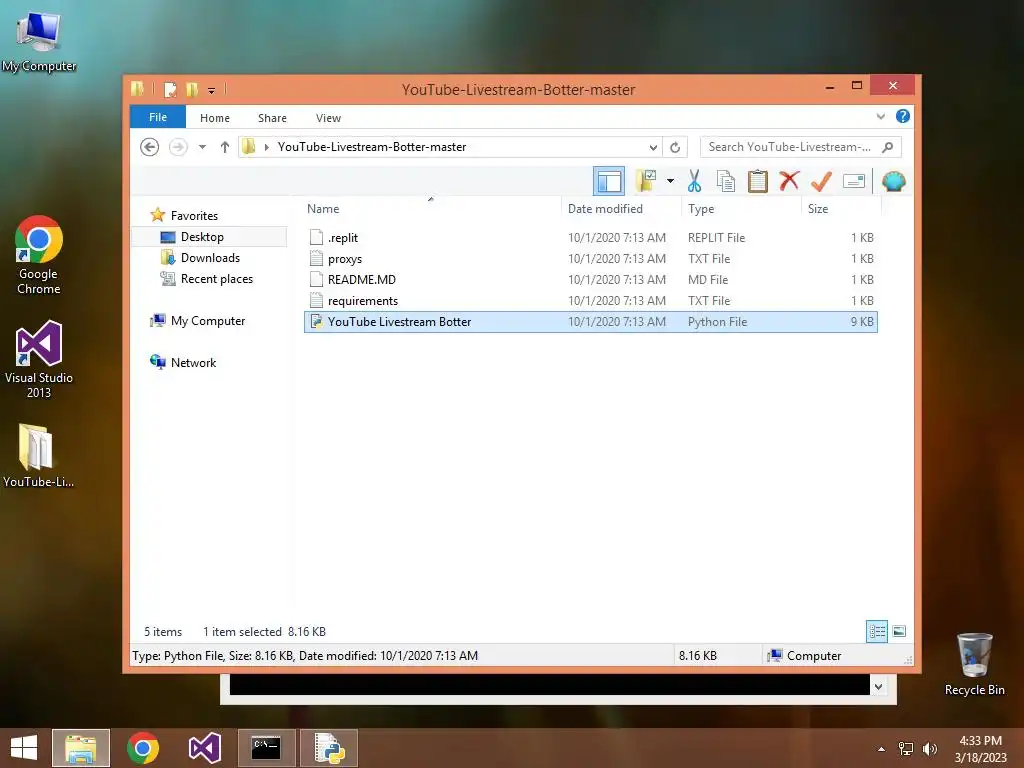
Task: Open the My Computer desktop icon
Action: [x=39, y=39]
